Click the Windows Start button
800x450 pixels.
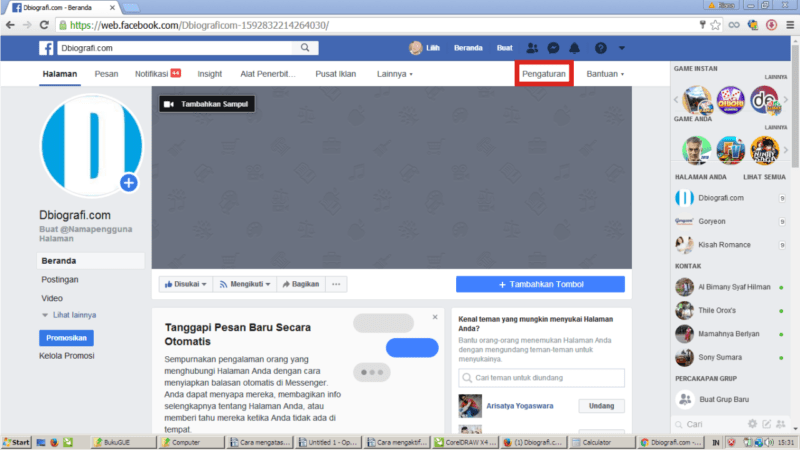pos(16,442)
